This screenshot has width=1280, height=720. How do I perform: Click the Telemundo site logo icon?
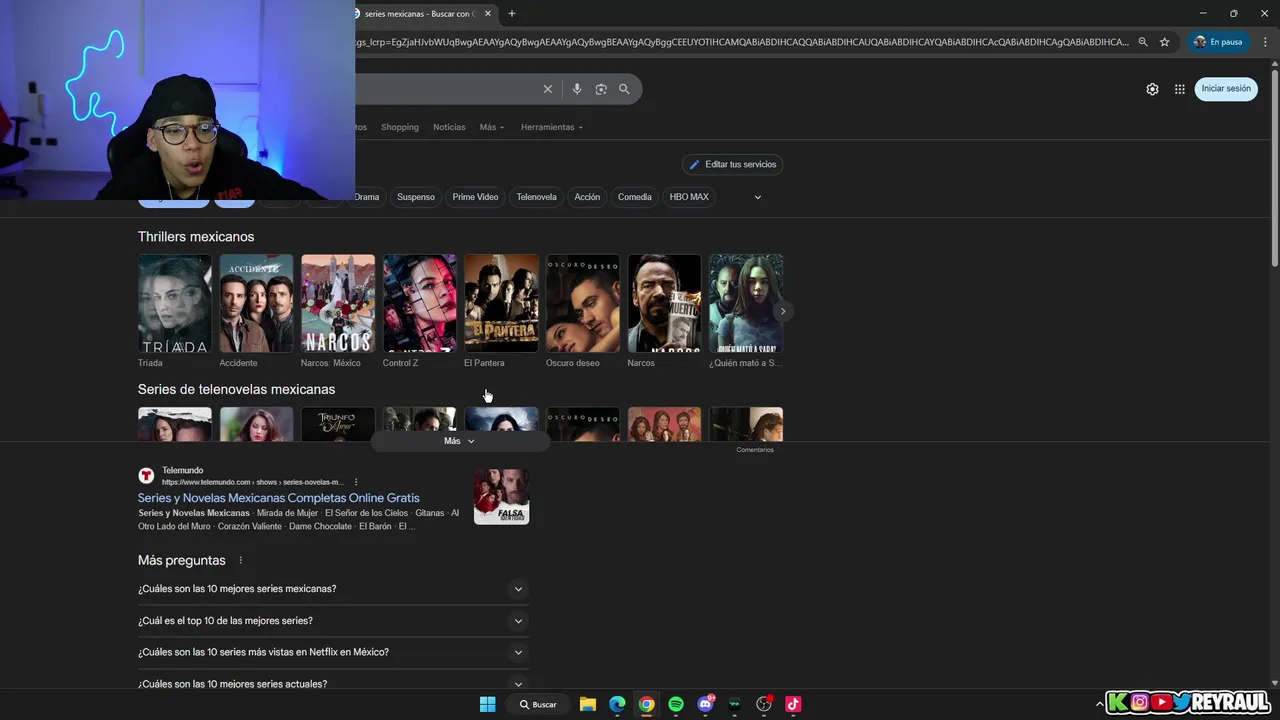pyautogui.click(x=146, y=476)
